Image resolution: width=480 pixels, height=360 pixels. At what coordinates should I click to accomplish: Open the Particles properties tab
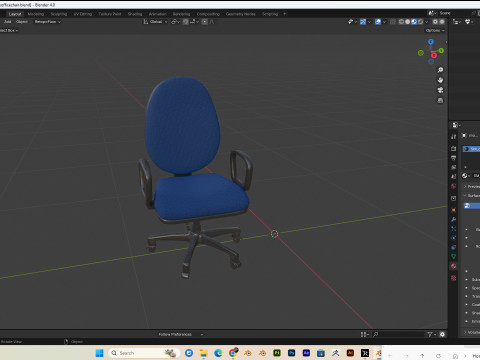[x=453, y=229]
